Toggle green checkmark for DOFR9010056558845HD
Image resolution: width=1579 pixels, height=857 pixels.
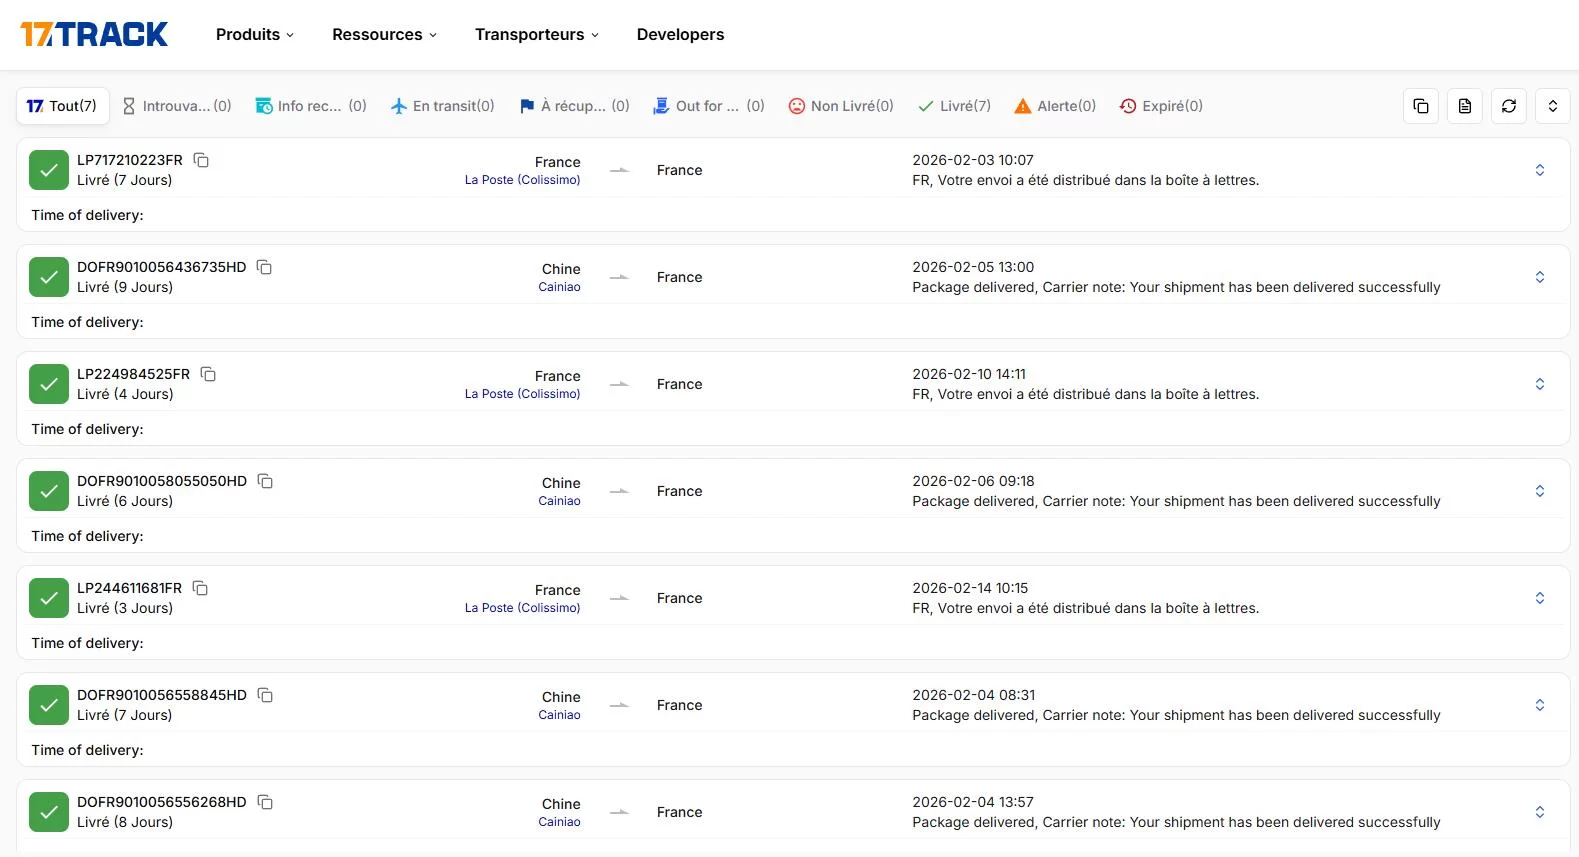tap(49, 705)
